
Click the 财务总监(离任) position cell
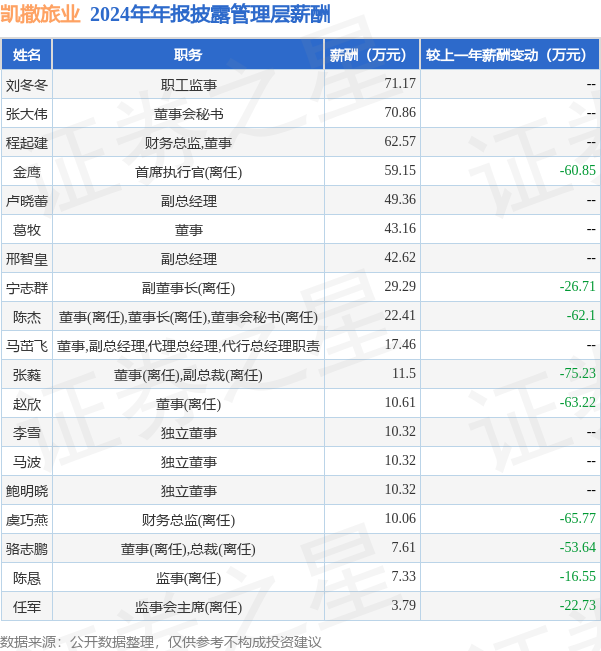point(188,520)
